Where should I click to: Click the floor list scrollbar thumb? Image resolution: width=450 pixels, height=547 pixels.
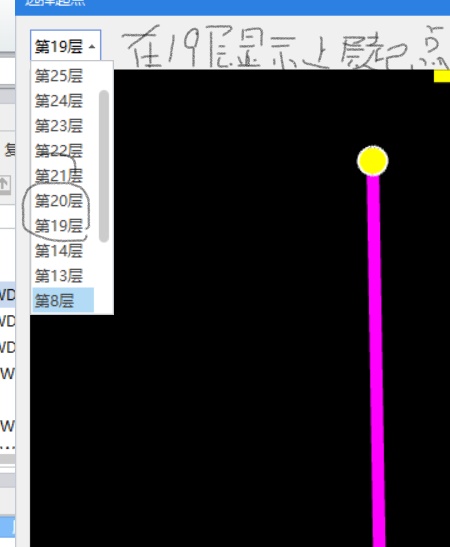tap(104, 166)
